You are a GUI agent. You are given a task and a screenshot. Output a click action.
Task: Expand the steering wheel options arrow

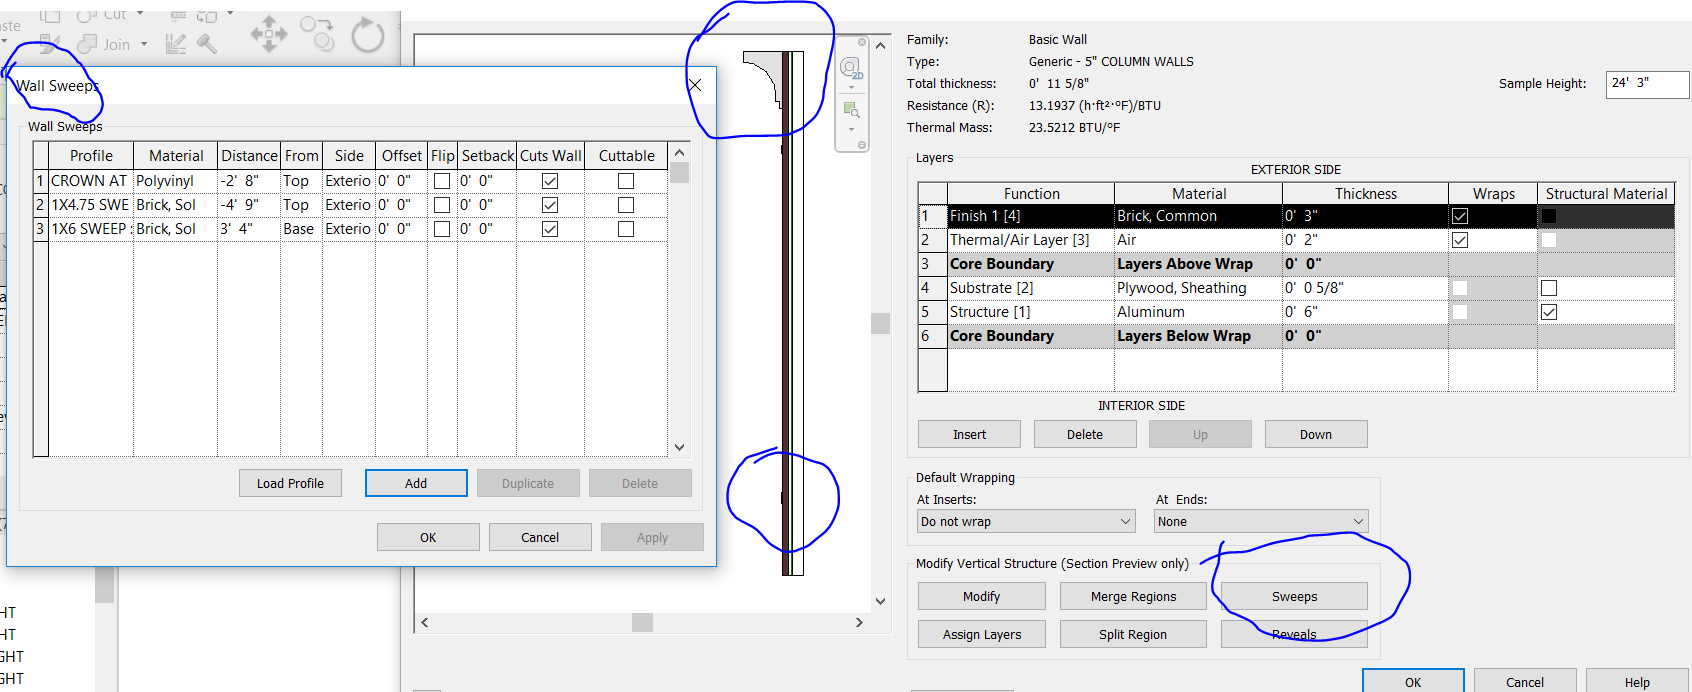tap(851, 88)
